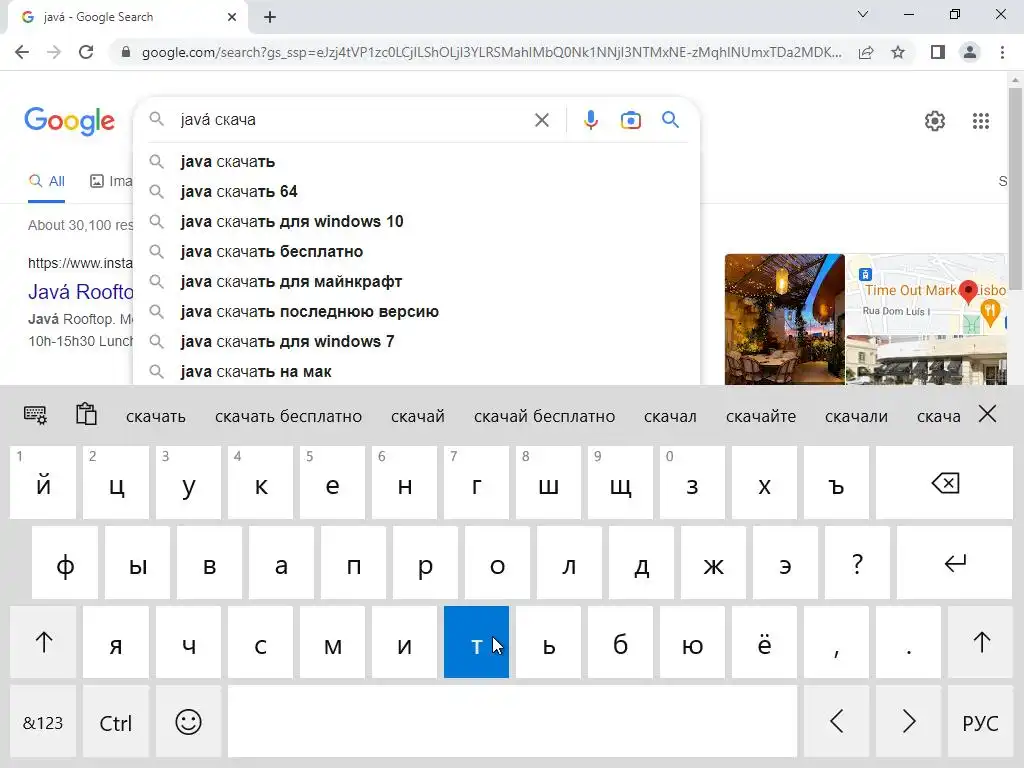Close the 'javá - Google Search' tab
The image size is (1024, 768).
click(x=232, y=17)
